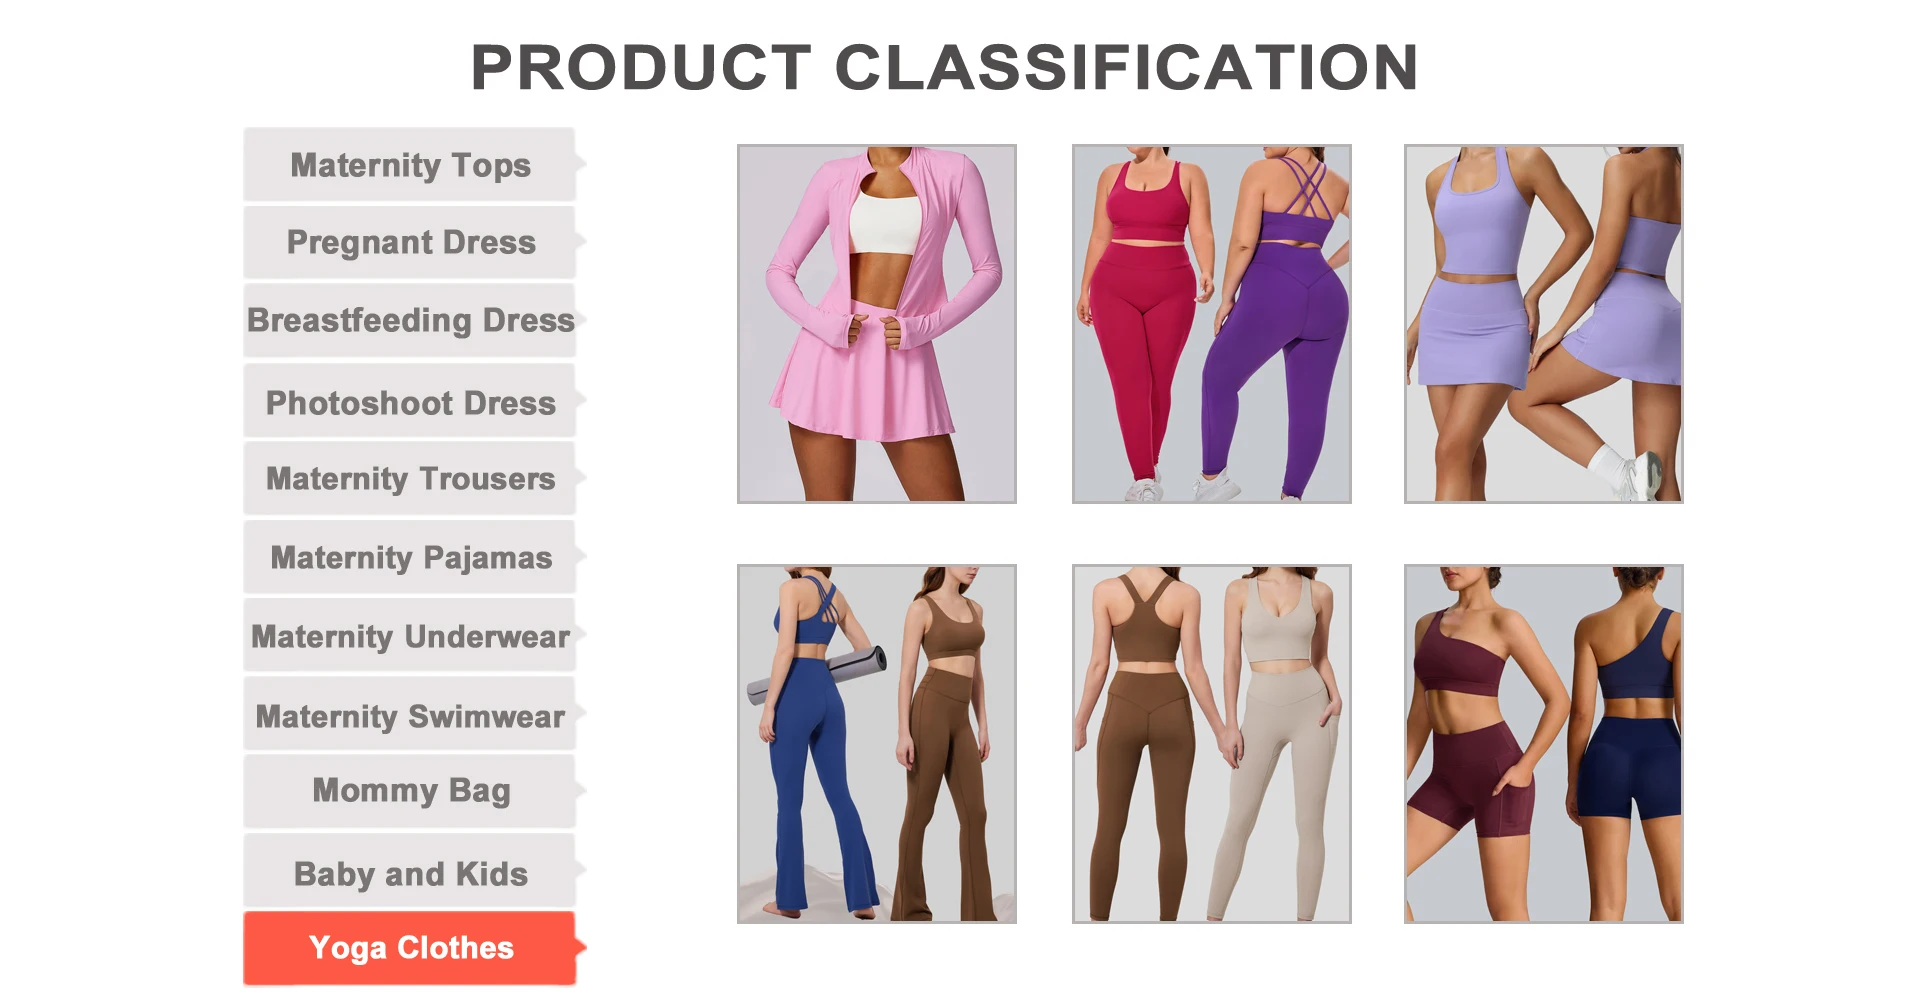Select the blue and brown flare pants image
The height and width of the screenshot is (1000, 1920).
[877, 744]
